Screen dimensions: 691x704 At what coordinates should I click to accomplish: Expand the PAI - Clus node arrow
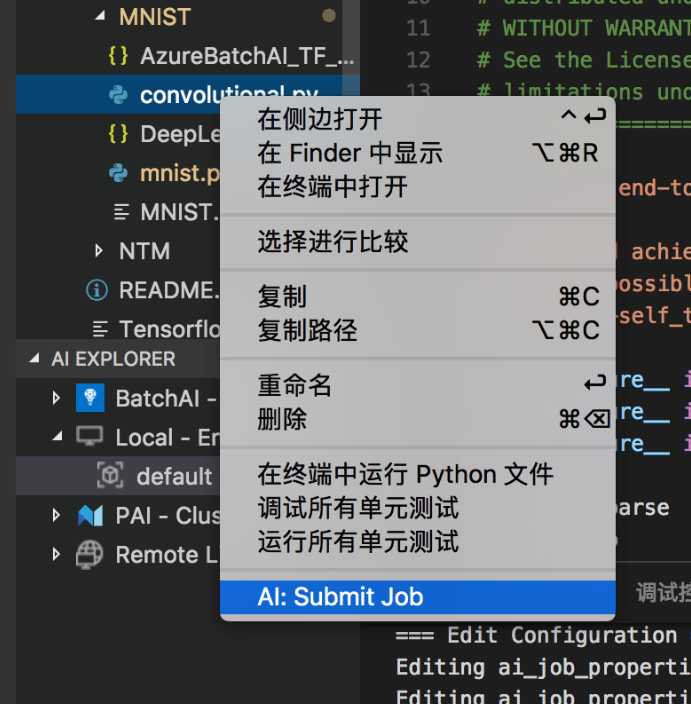(x=56, y=515)
